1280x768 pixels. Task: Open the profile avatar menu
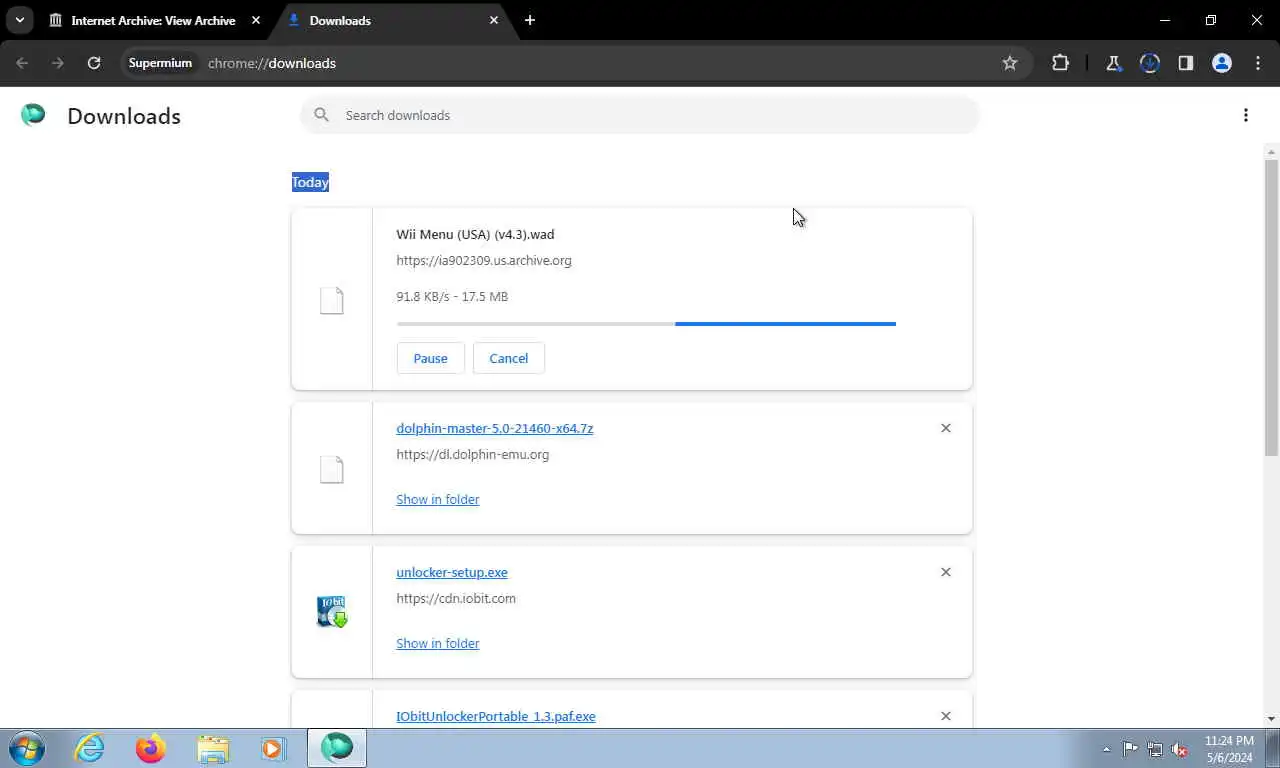click(1221, 63)
